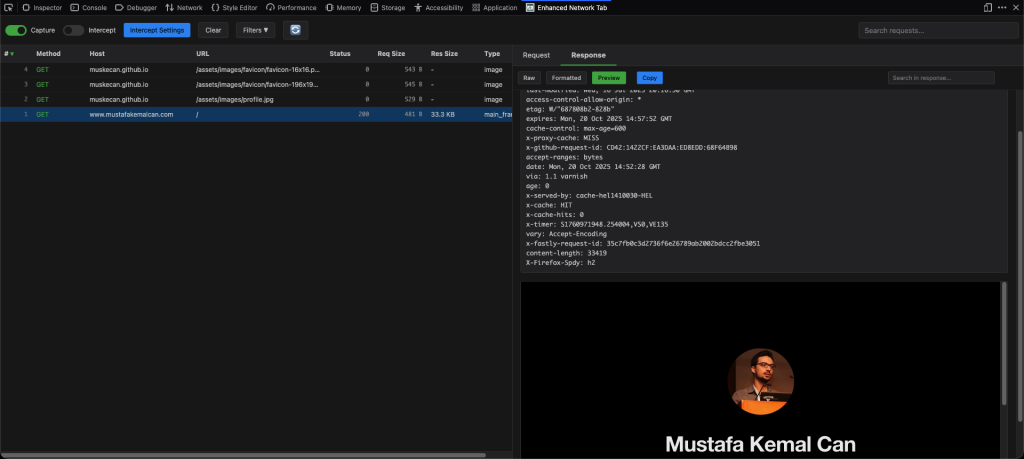
Task: Select the Enhanced Network Tab
Action: pyautogui.click(x=572, y=7)
